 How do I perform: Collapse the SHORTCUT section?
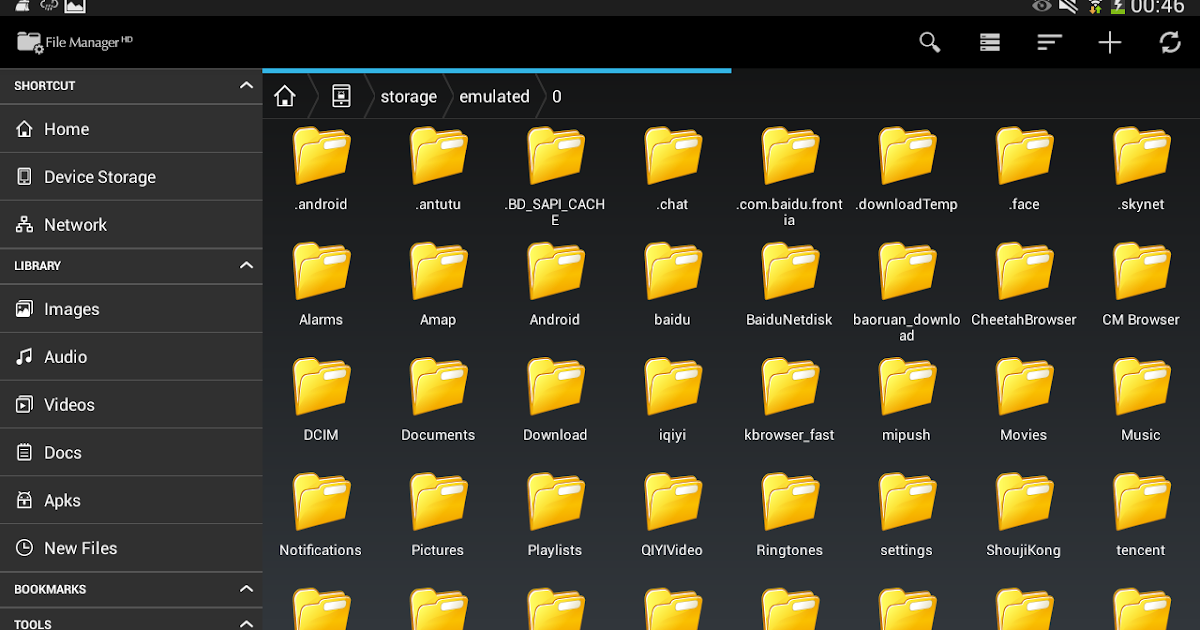pos(246,86)
